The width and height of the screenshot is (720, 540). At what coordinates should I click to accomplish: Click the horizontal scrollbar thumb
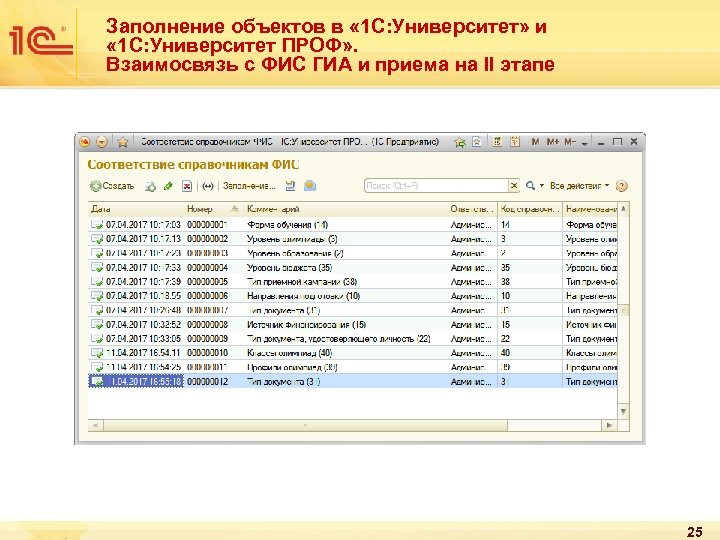click(305, 425)
